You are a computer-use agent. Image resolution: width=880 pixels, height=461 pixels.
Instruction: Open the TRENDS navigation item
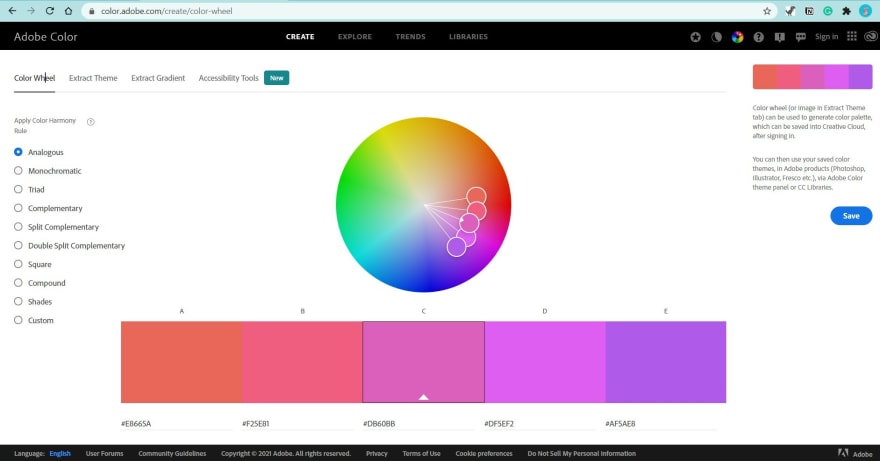pos(410,36)
